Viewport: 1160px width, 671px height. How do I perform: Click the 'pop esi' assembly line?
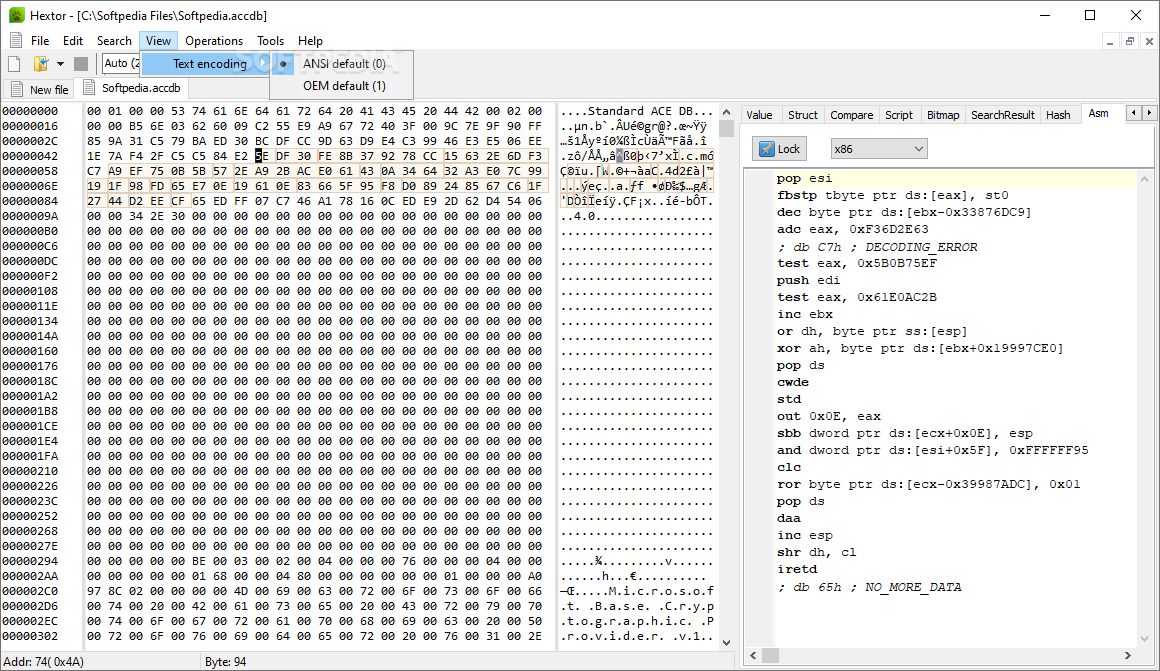804,178
